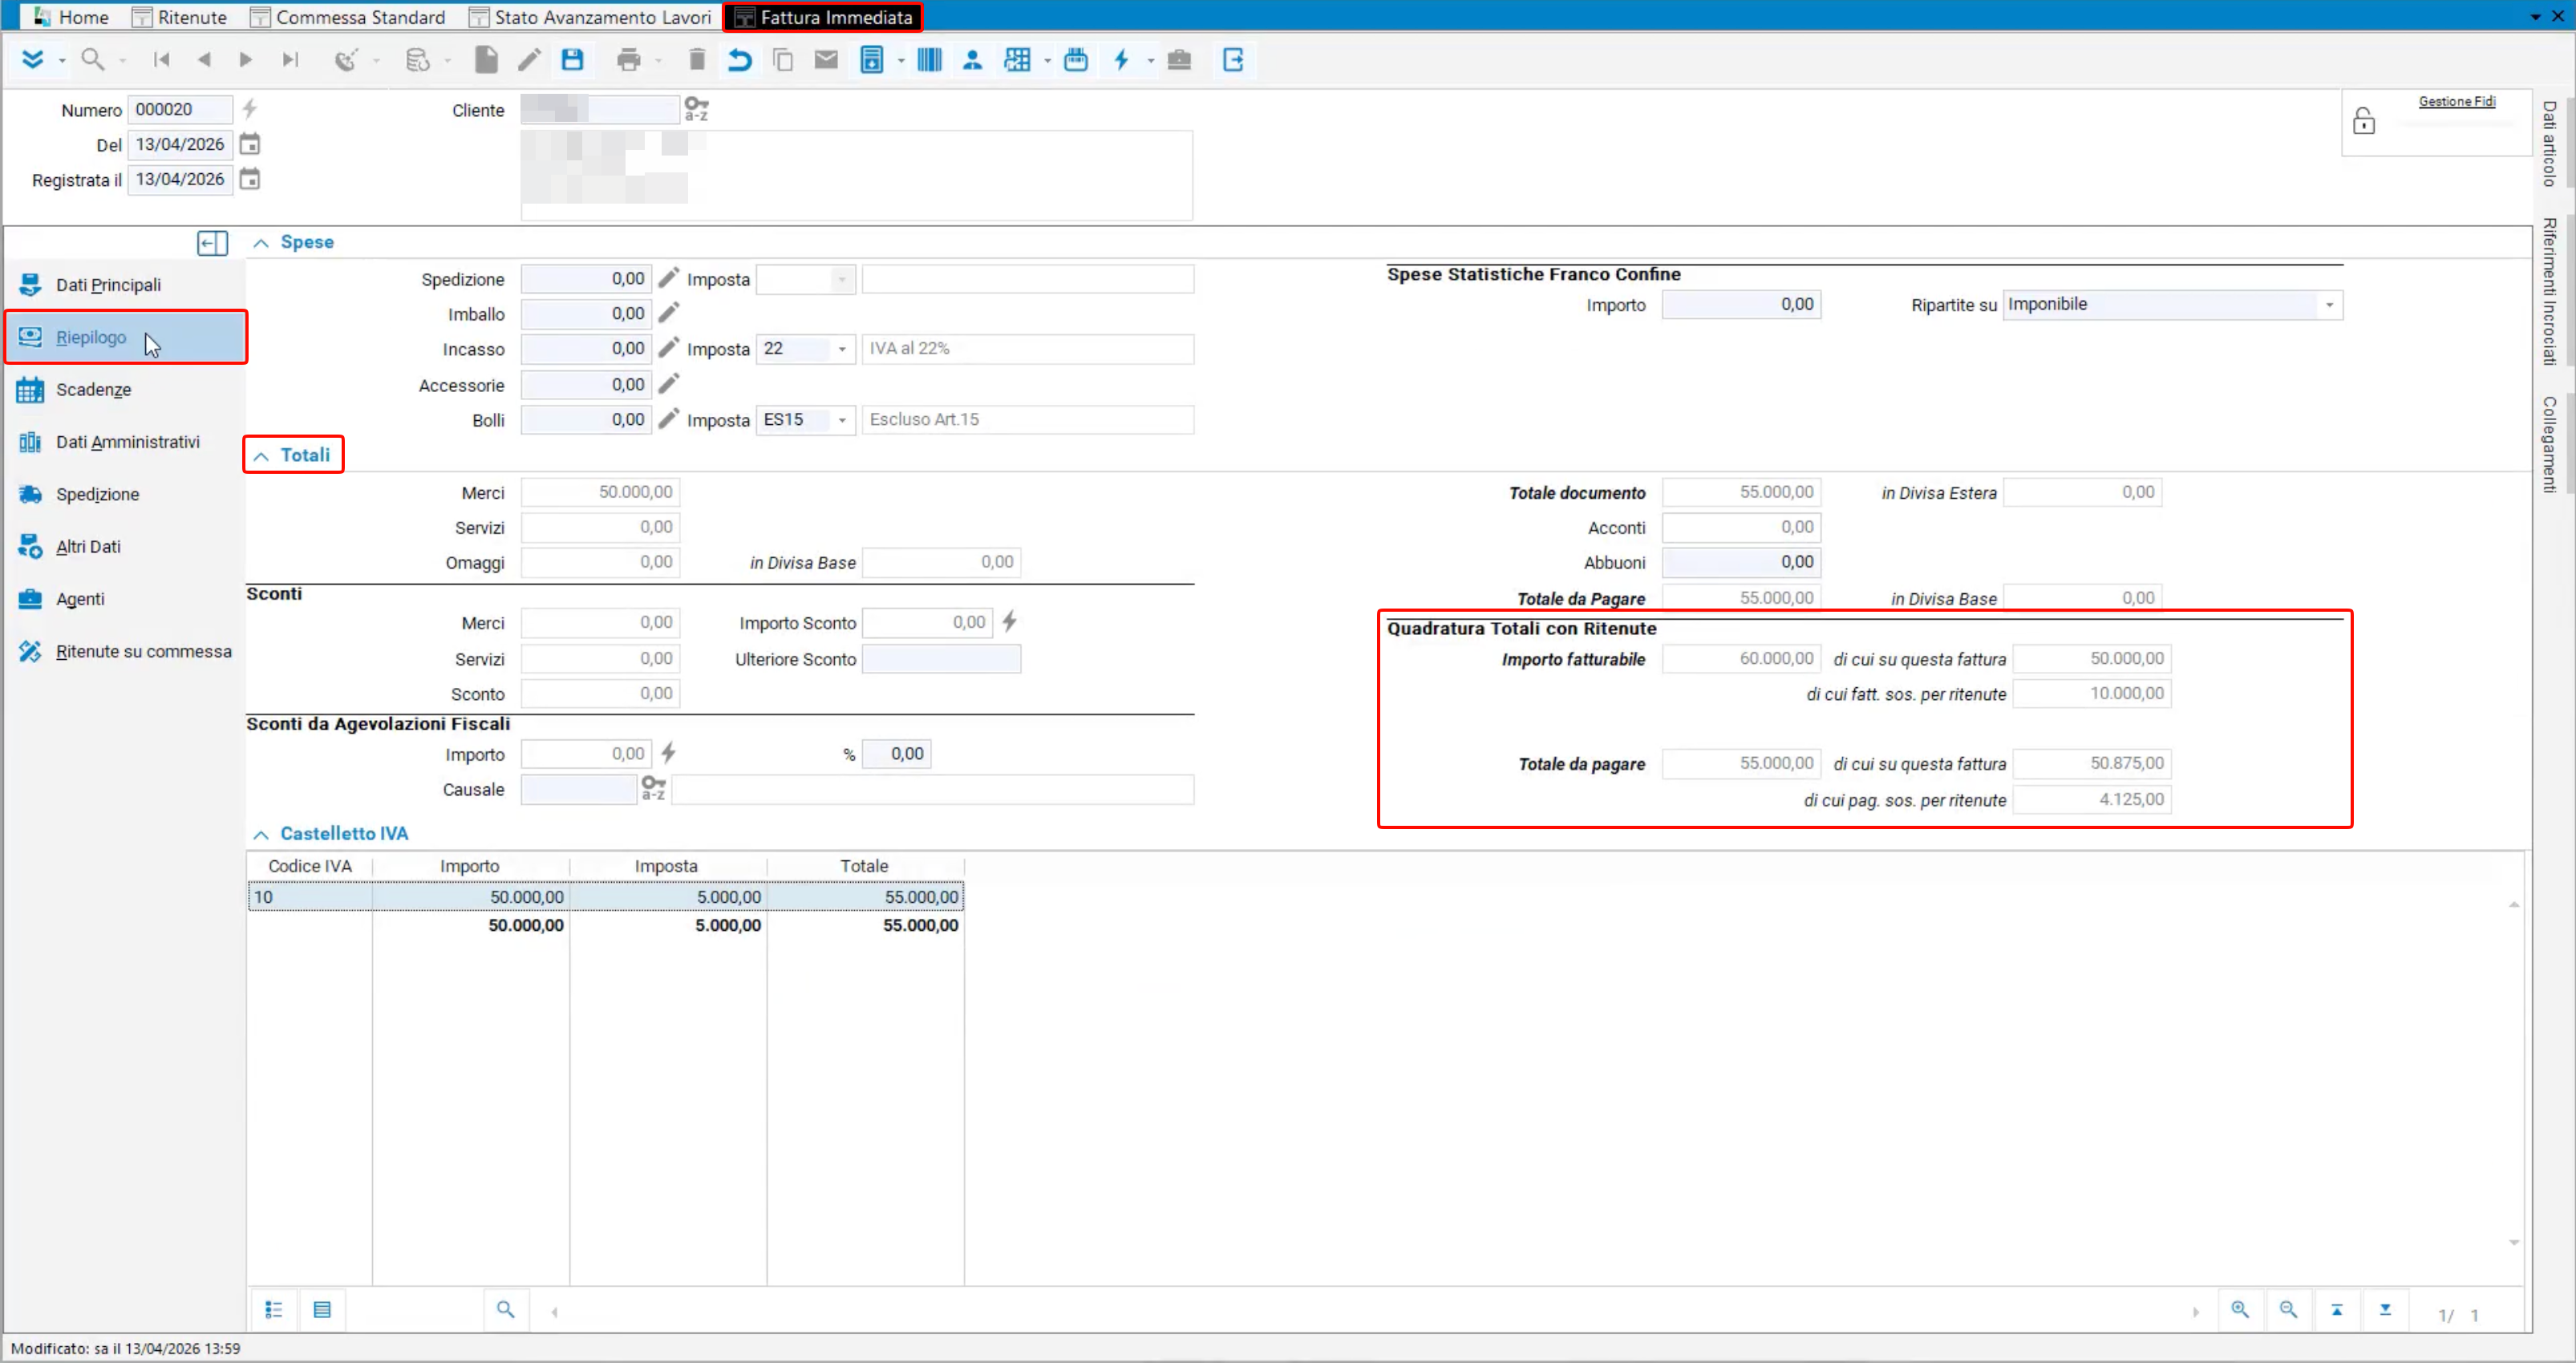Open the Dati articolo side panel

2549,143
